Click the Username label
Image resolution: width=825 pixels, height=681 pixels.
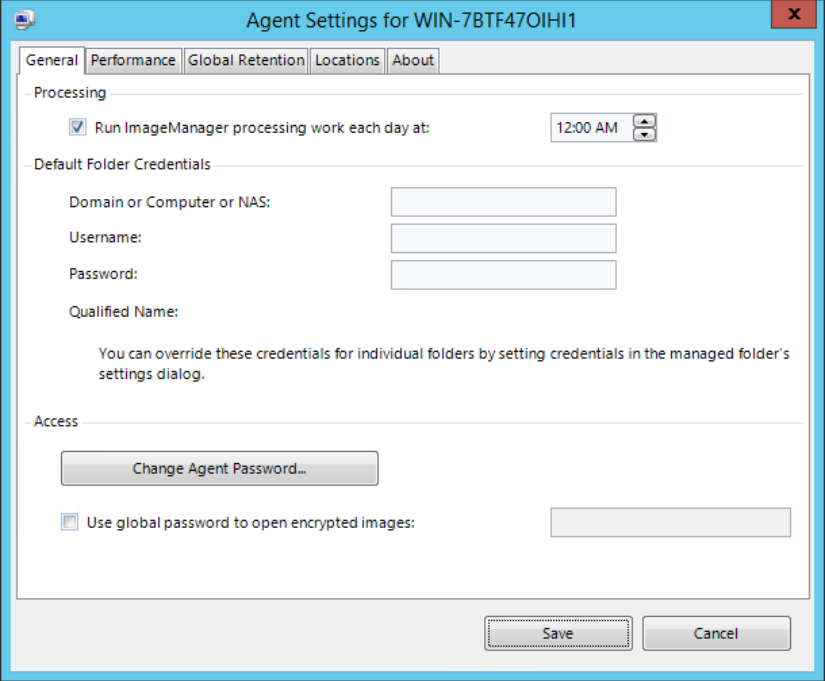105,237
